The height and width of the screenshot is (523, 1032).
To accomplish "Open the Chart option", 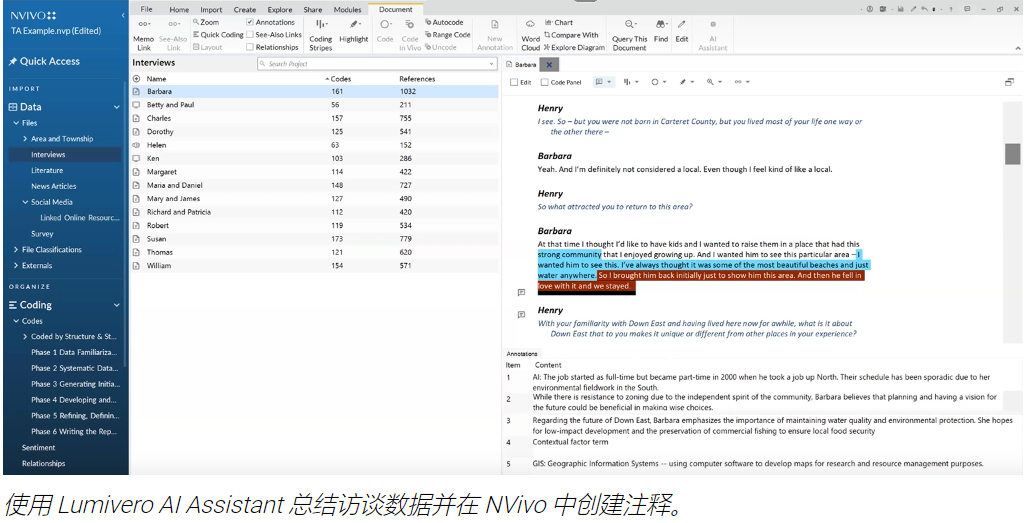I will pos(559,22).
